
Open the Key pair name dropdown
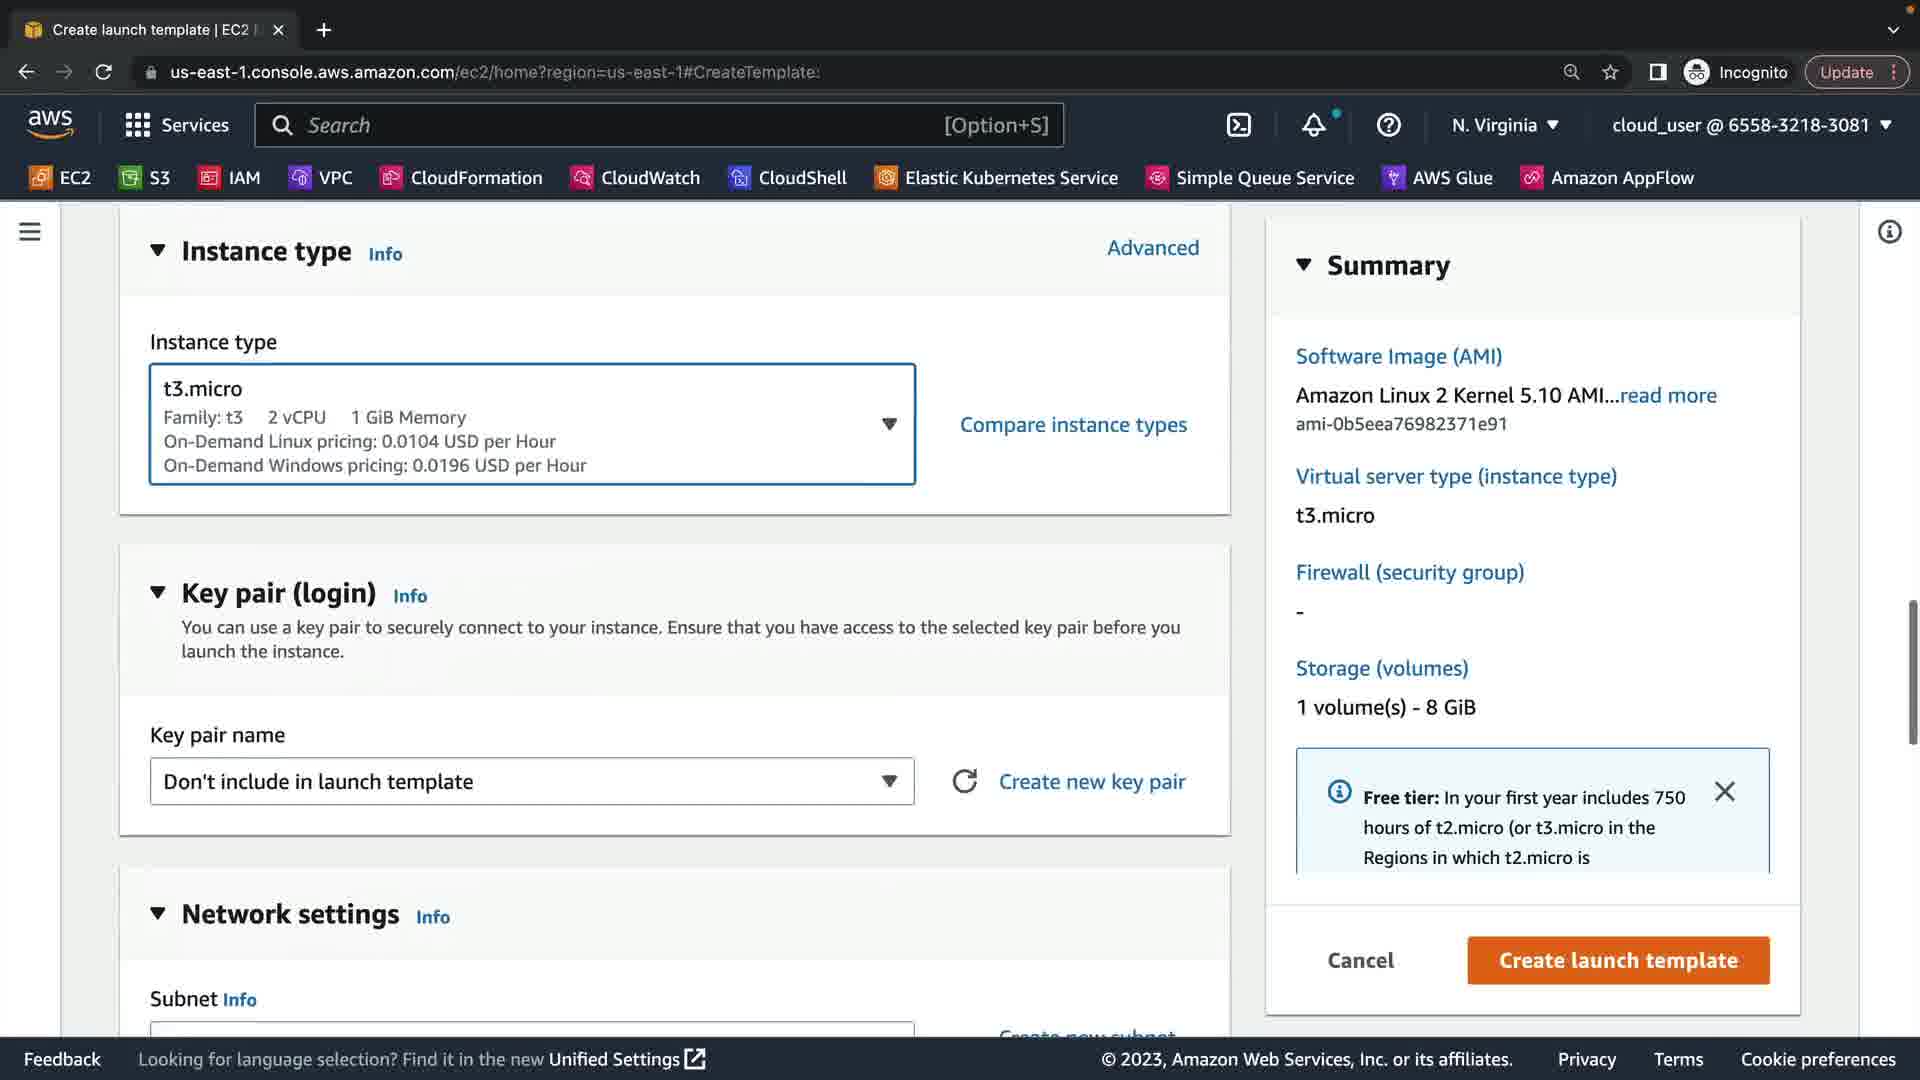[532, 782]
